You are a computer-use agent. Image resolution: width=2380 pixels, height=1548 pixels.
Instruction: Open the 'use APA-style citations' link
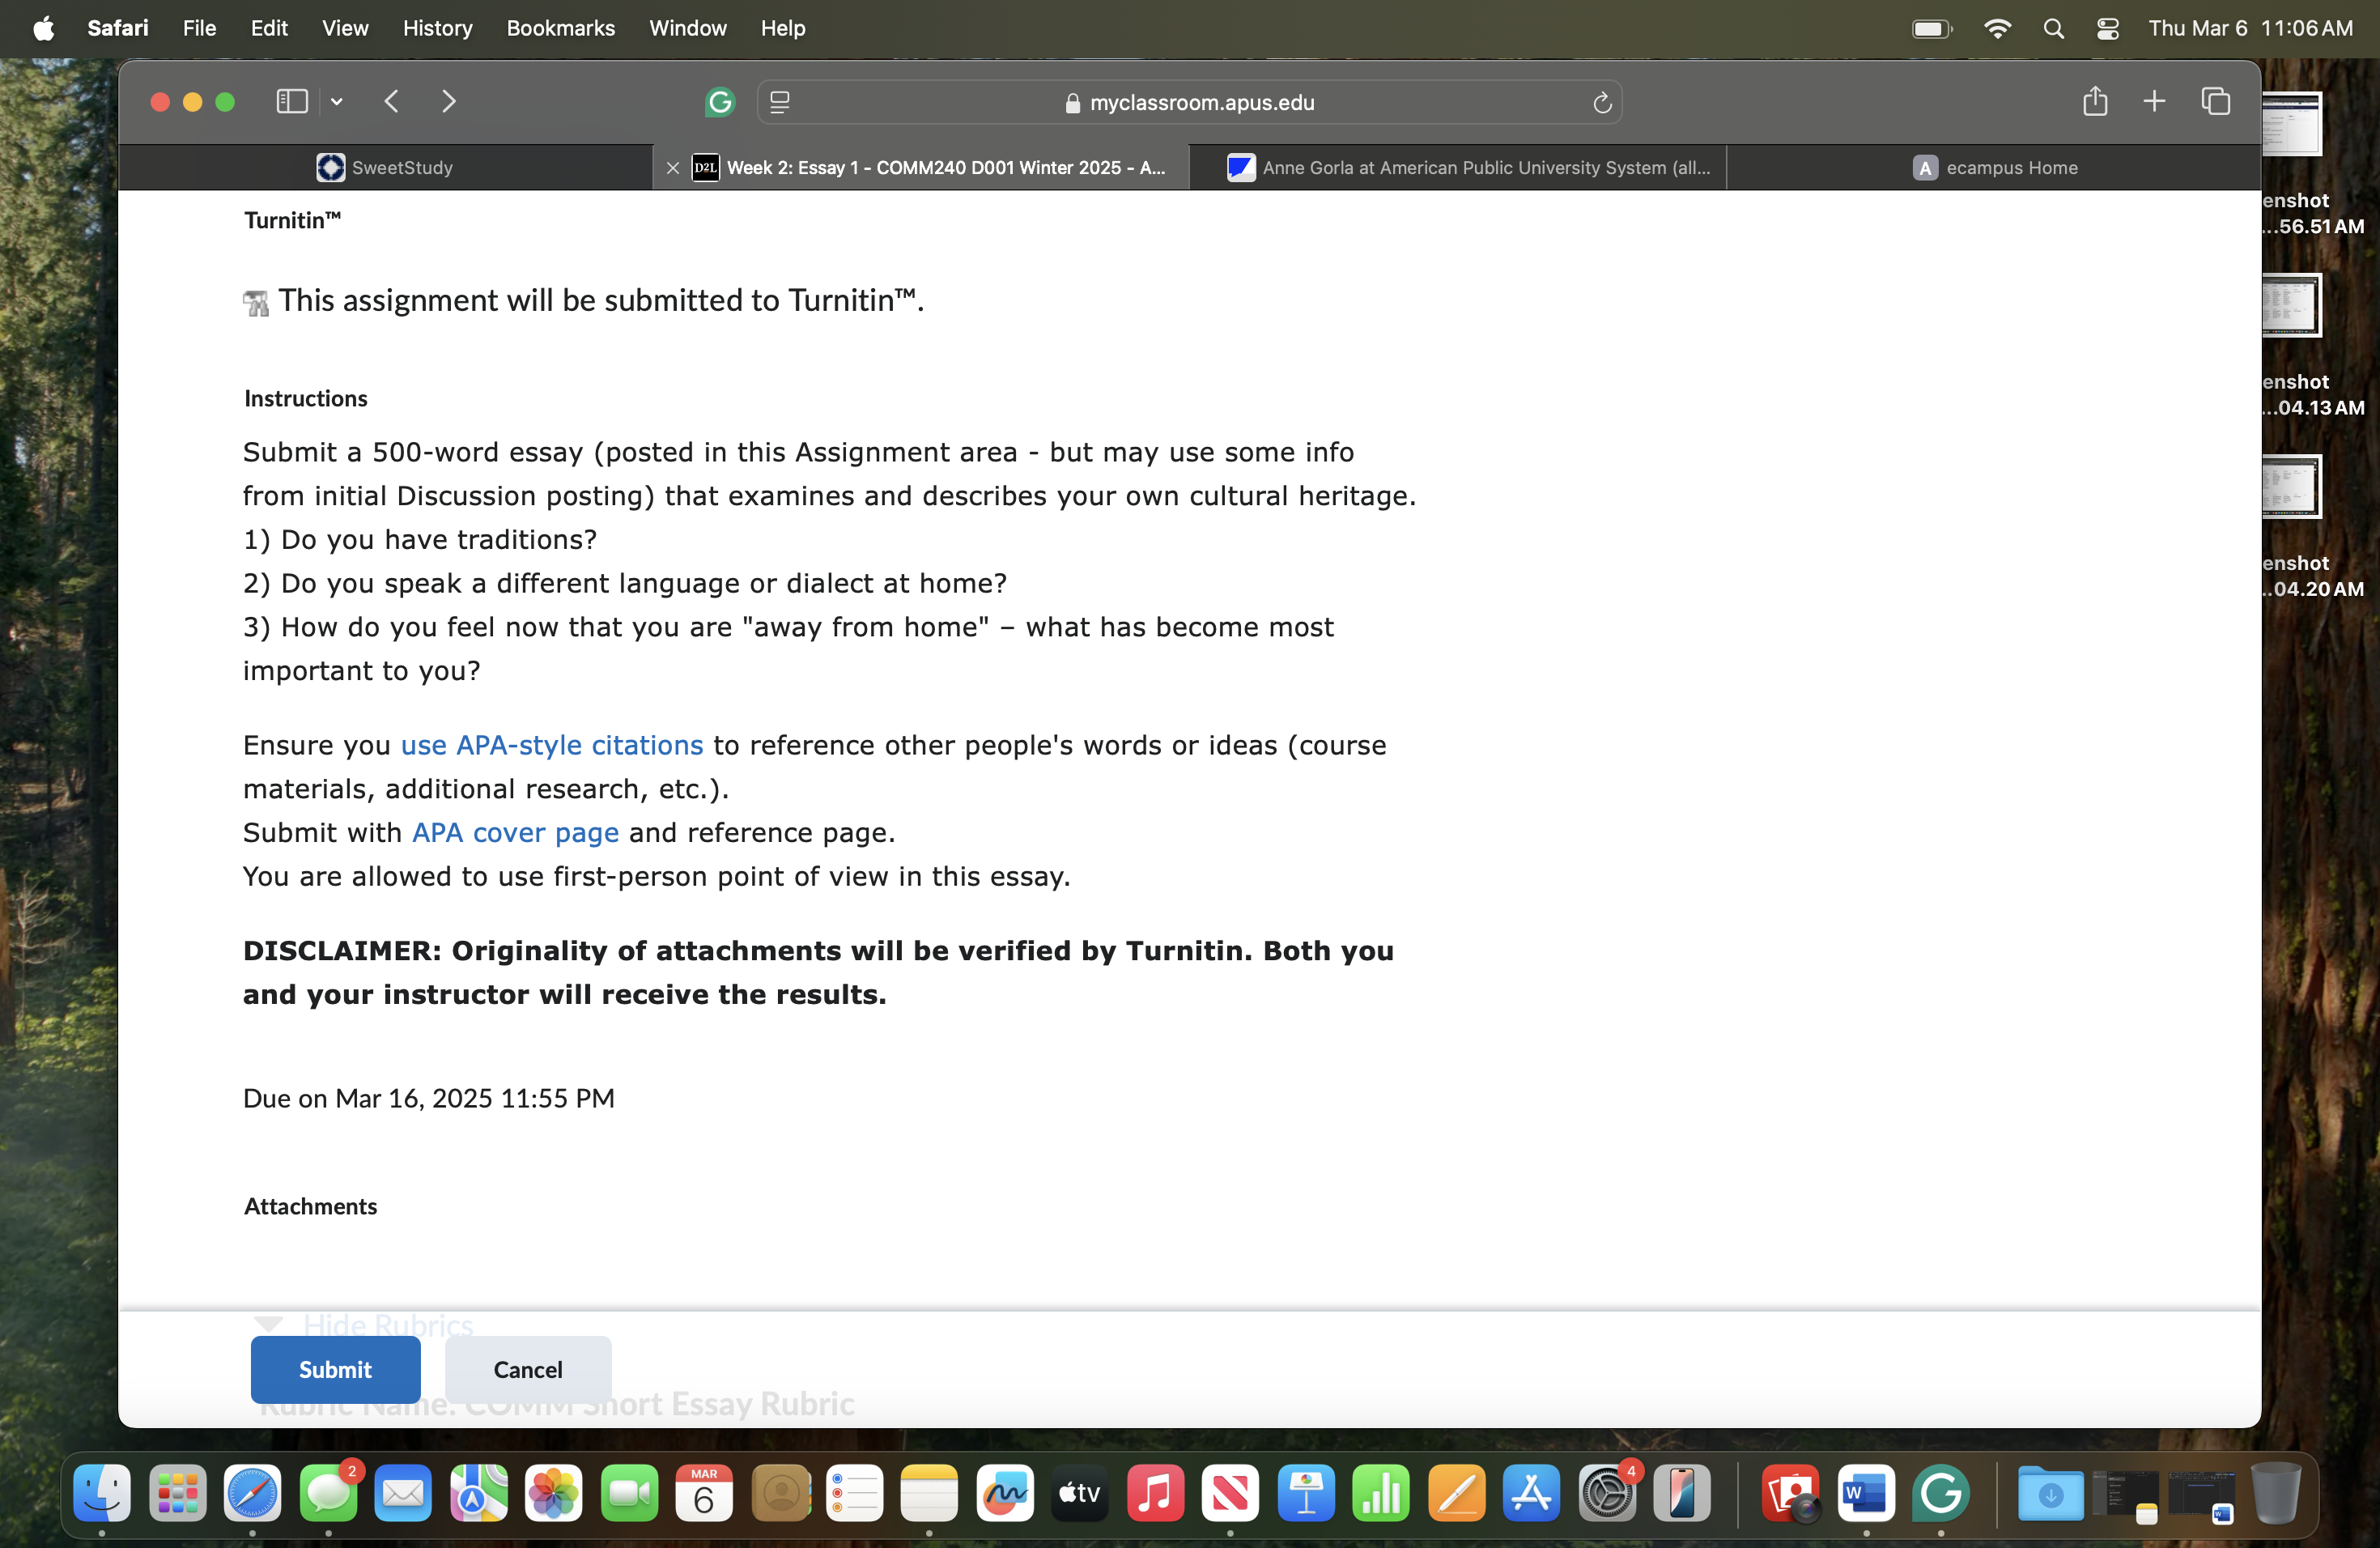[x=552, y=746]
